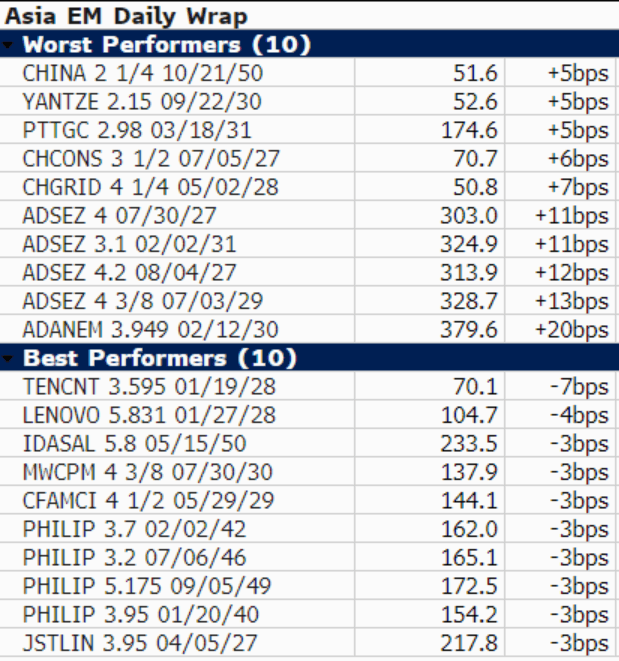Open ADANEM 3.949 02/12/30 security
The image size is (619, 661).
150,330
